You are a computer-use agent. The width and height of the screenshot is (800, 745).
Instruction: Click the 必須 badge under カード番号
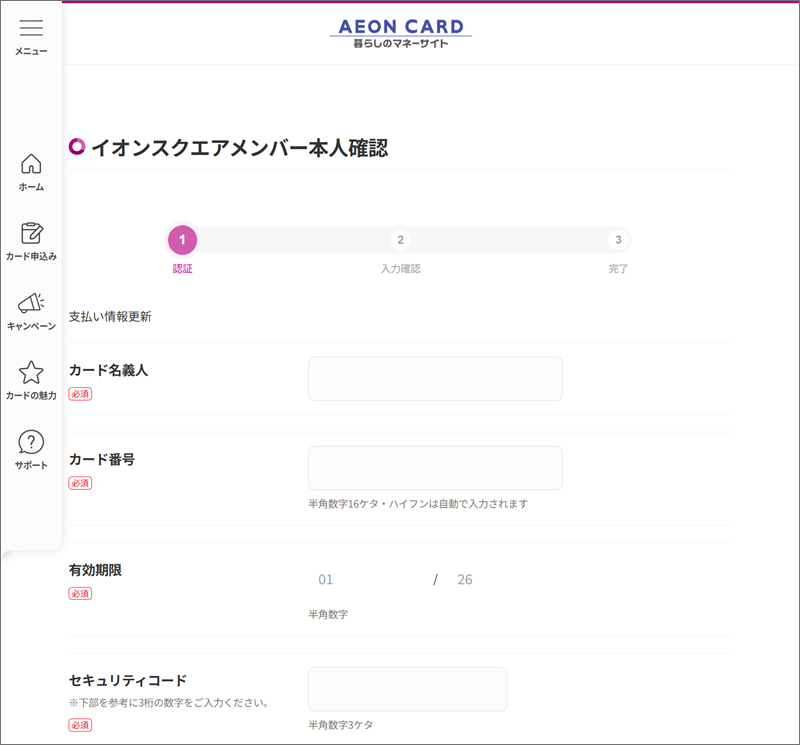[x=80, y=483]
